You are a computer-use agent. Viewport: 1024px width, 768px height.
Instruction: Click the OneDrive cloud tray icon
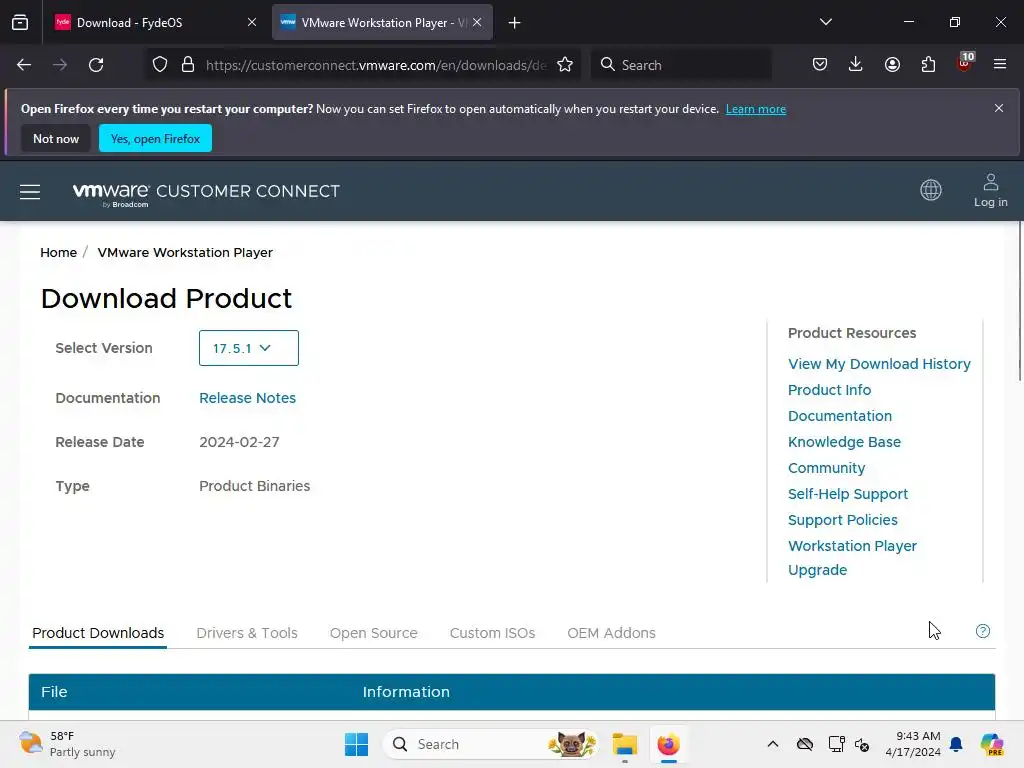[x=805, y=744]
